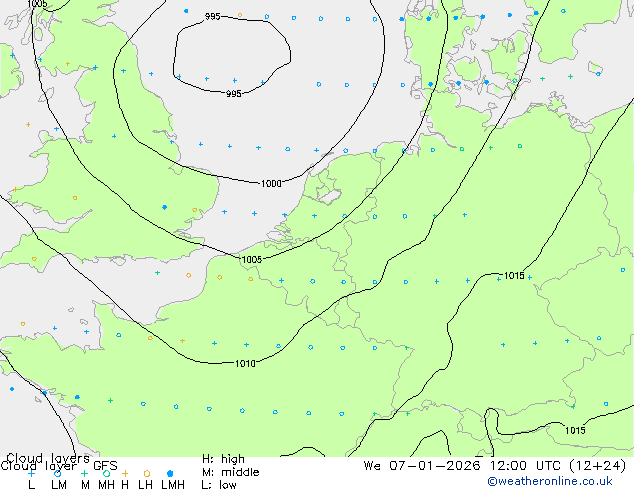Screen dimensions: 634x490
Task: Click the blue circle LM legend symbol
Action: point(57,473)
